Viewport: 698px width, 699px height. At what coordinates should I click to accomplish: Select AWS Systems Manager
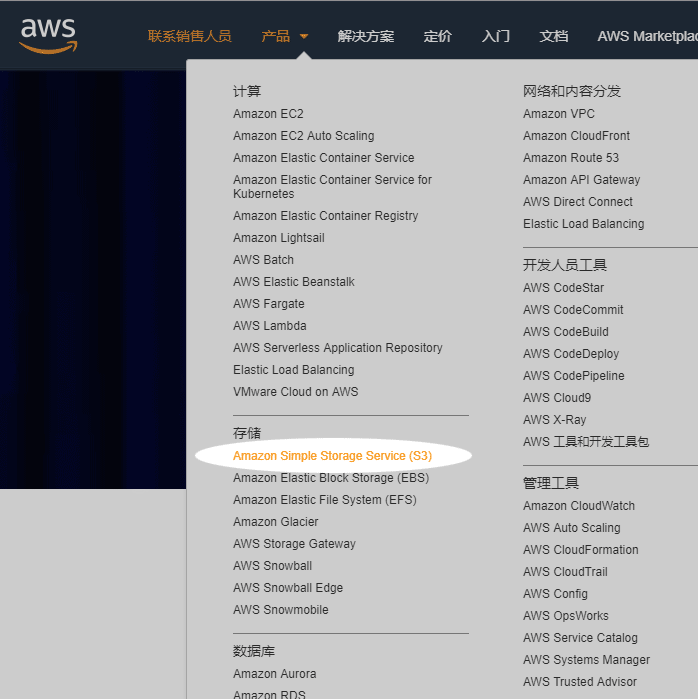(586, 659)
